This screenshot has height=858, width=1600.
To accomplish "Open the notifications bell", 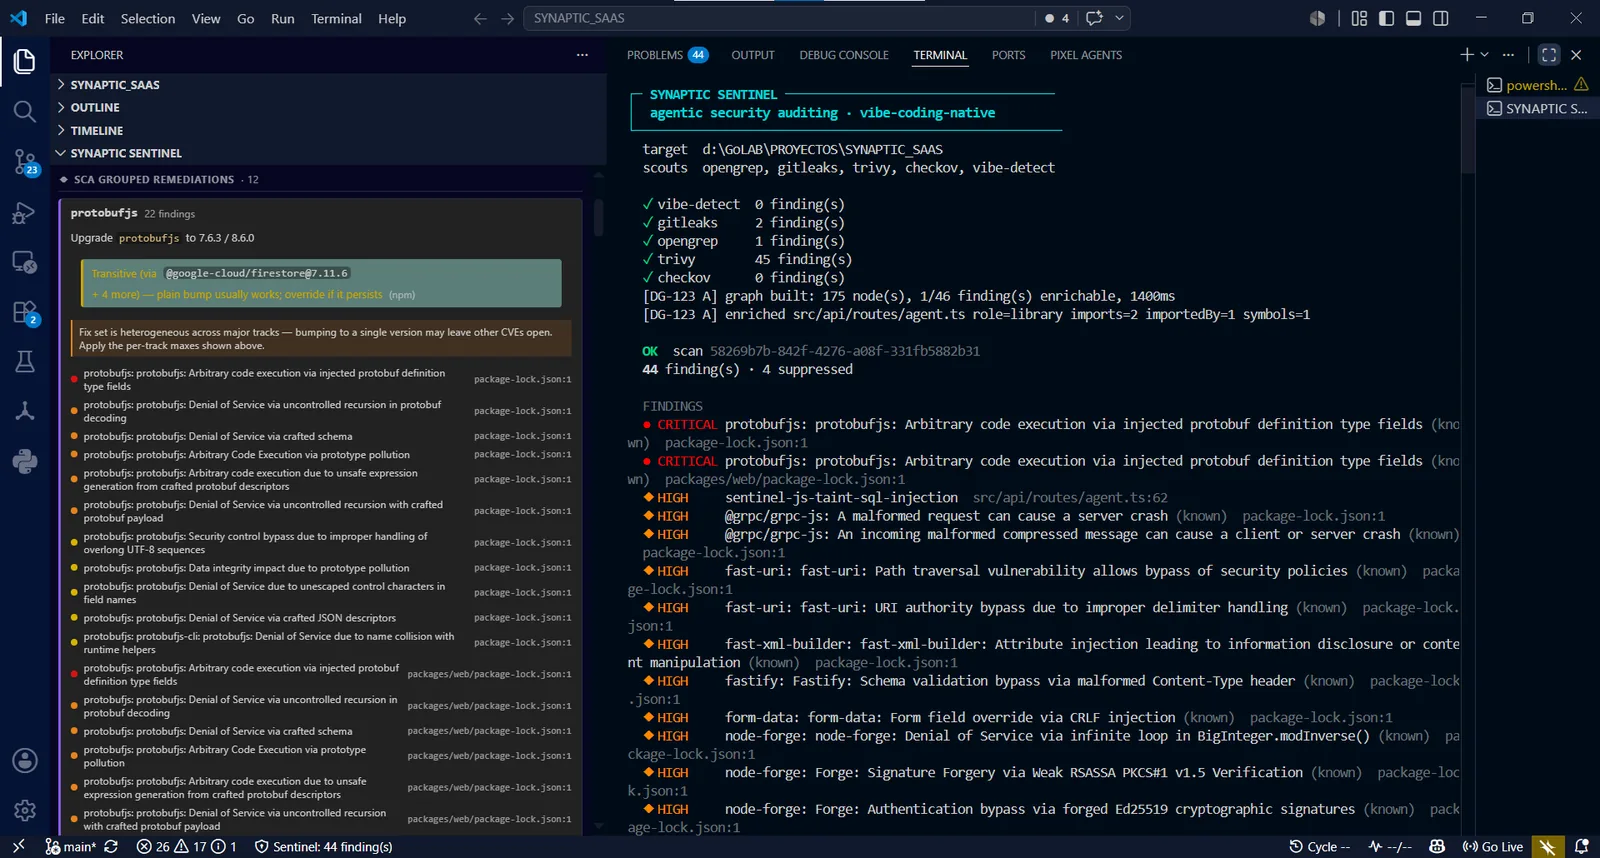I will pyautogui.click(x=1581, y=846).
